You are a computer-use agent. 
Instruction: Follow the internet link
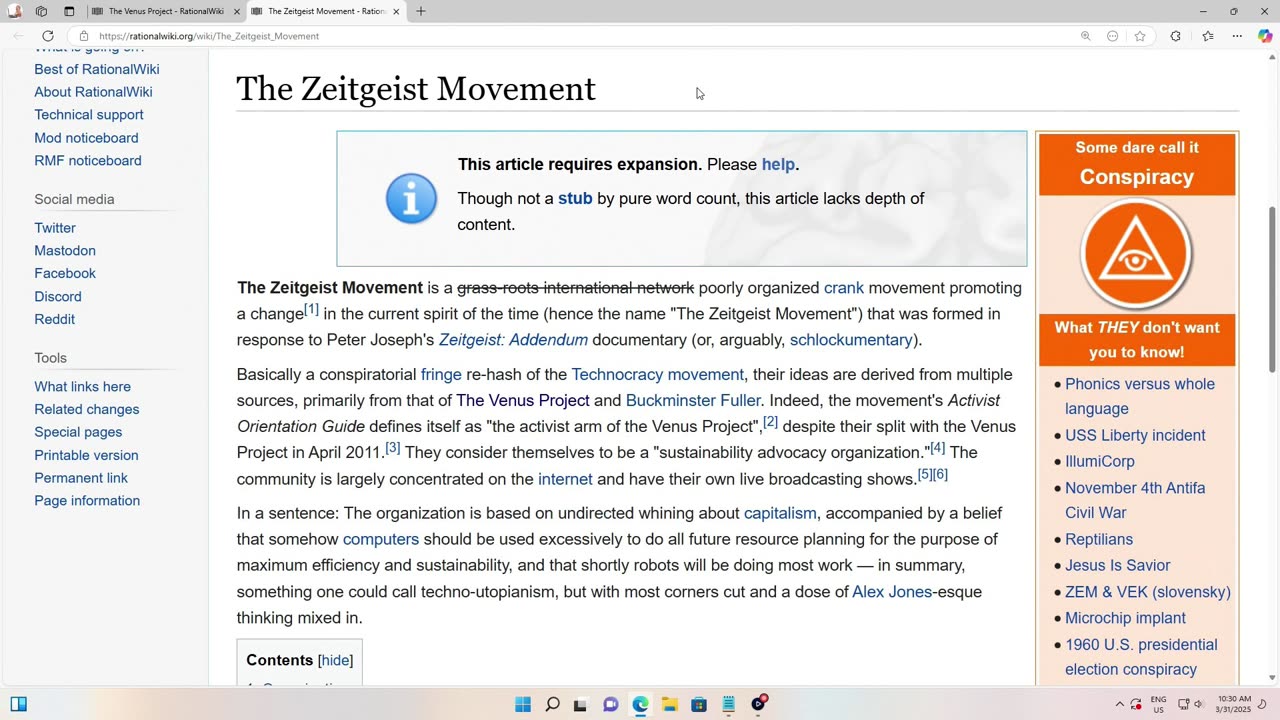[565, 479]
